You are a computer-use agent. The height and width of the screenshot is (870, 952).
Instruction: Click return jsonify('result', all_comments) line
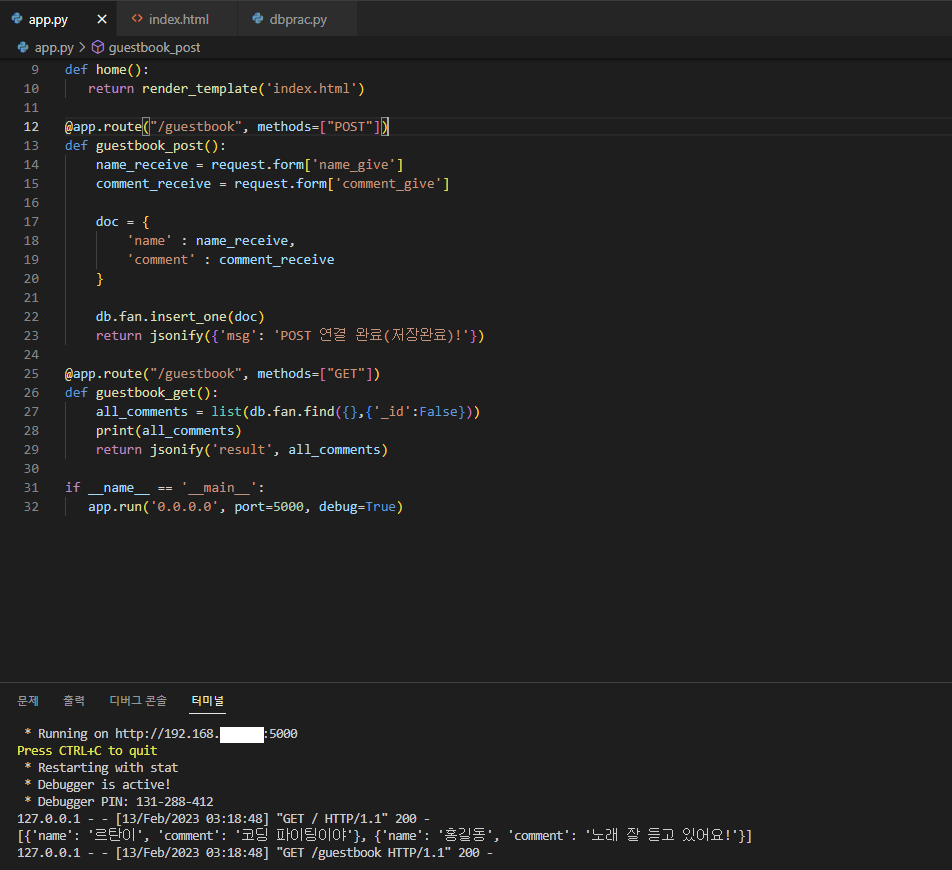click(242, 449)
